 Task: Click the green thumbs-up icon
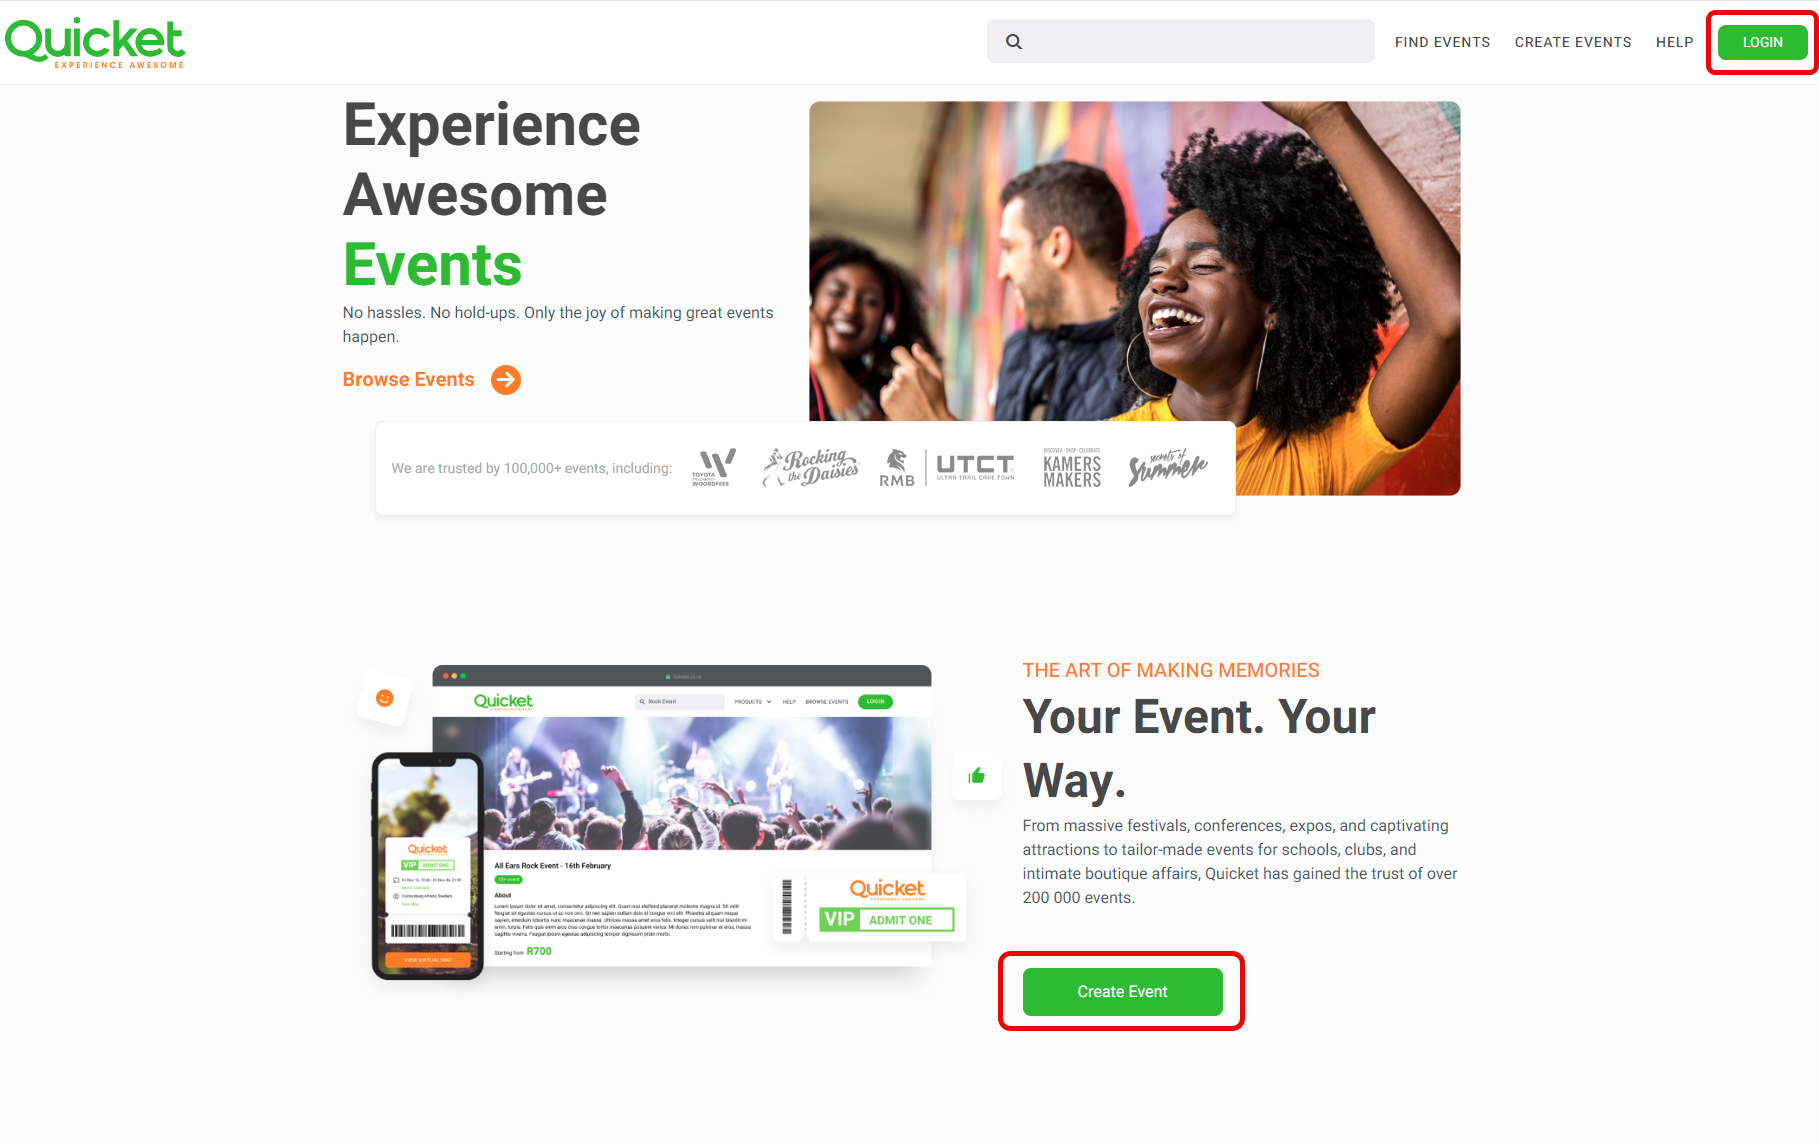pos(977,776)
